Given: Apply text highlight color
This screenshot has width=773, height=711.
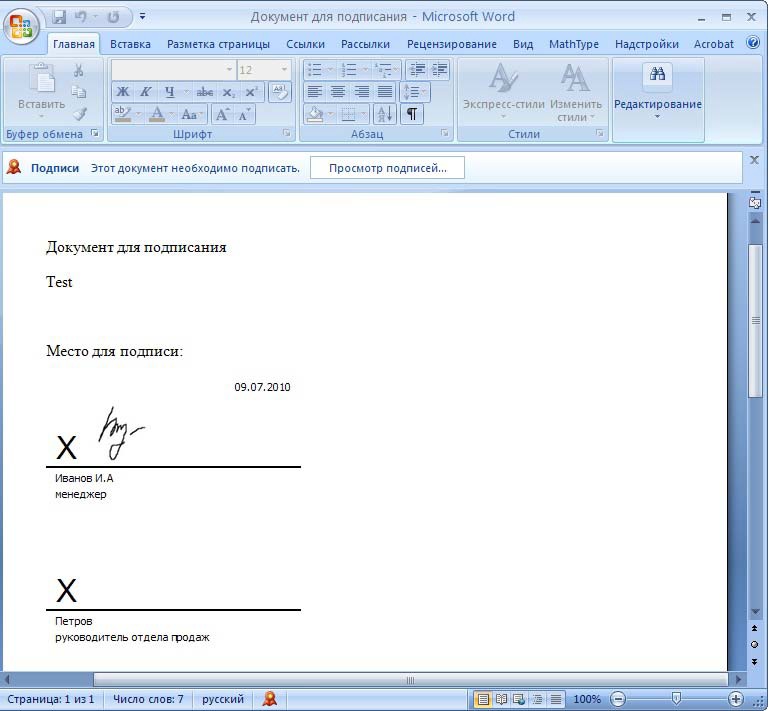Looking at the screenshot, I should pyautogui.click(x=123, y=114).
